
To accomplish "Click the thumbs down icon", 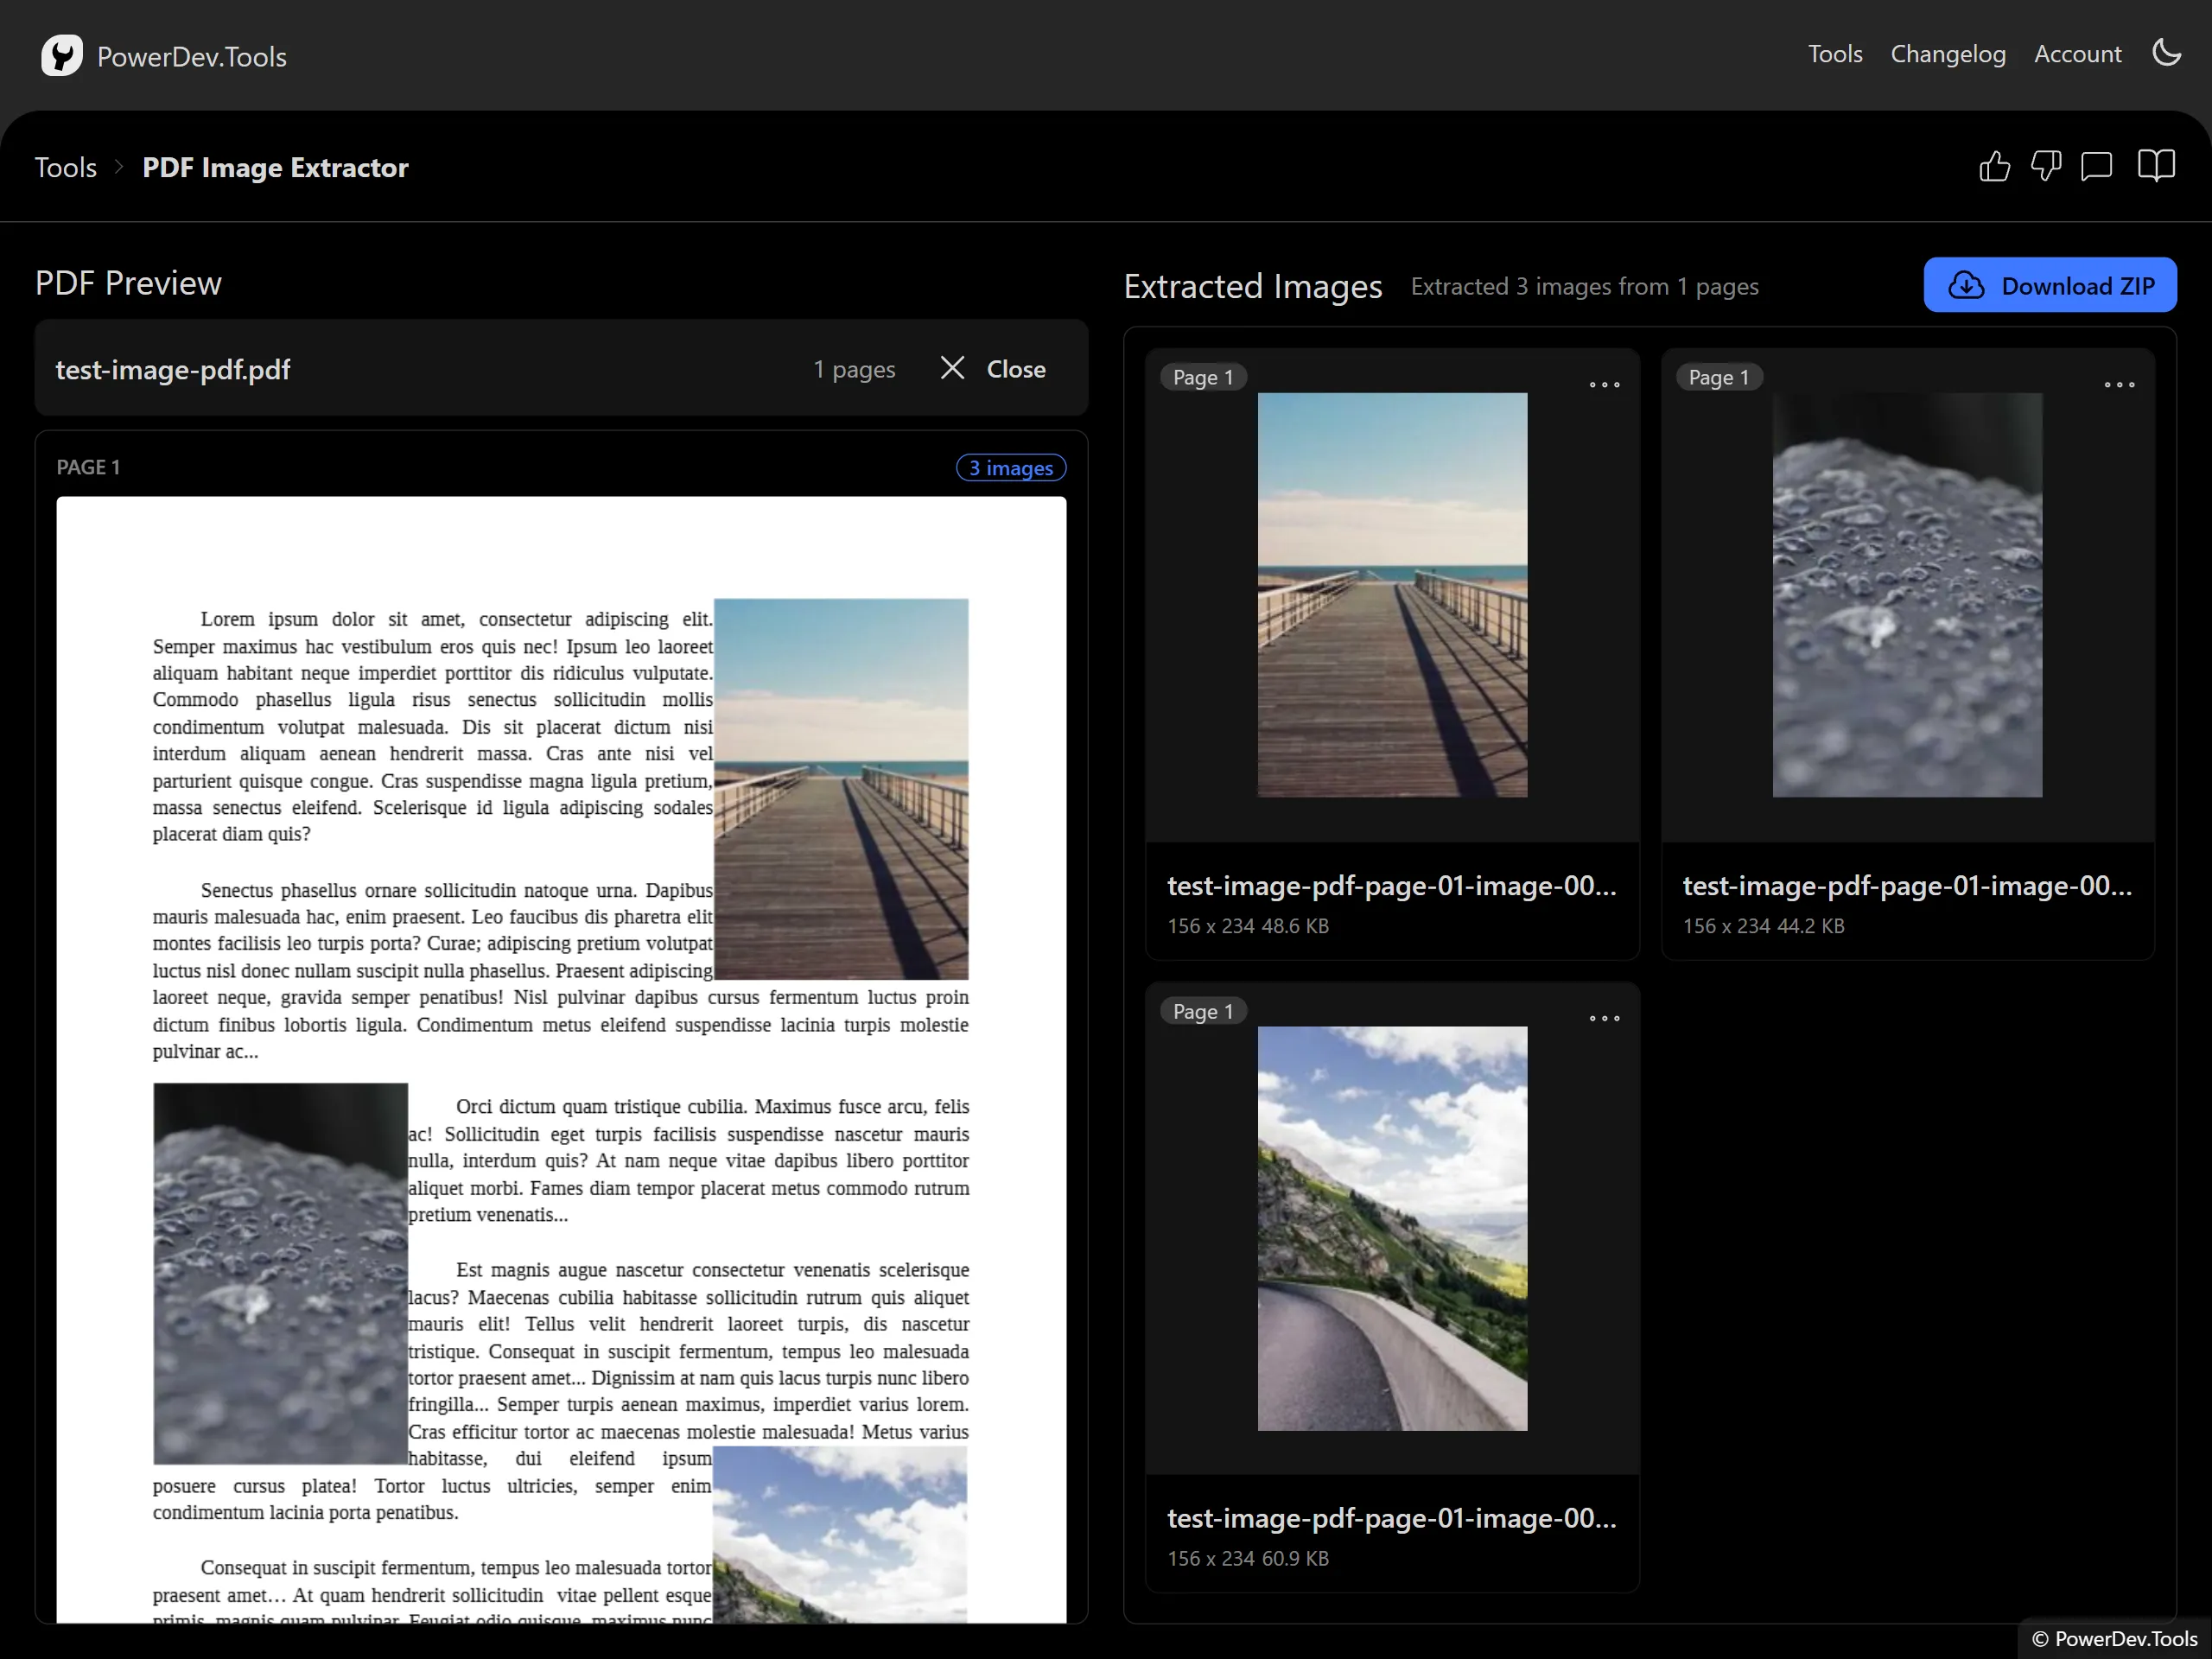I will tap(2045, 166).
